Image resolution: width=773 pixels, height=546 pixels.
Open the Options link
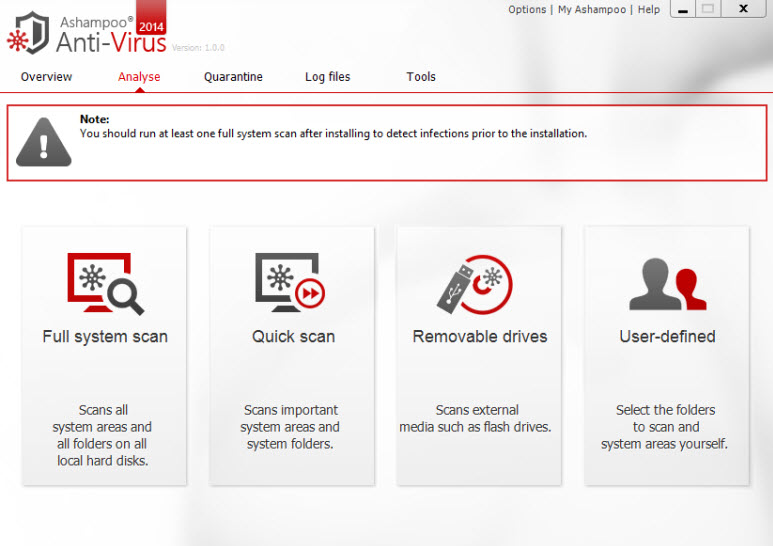click(x=527, y=9)
